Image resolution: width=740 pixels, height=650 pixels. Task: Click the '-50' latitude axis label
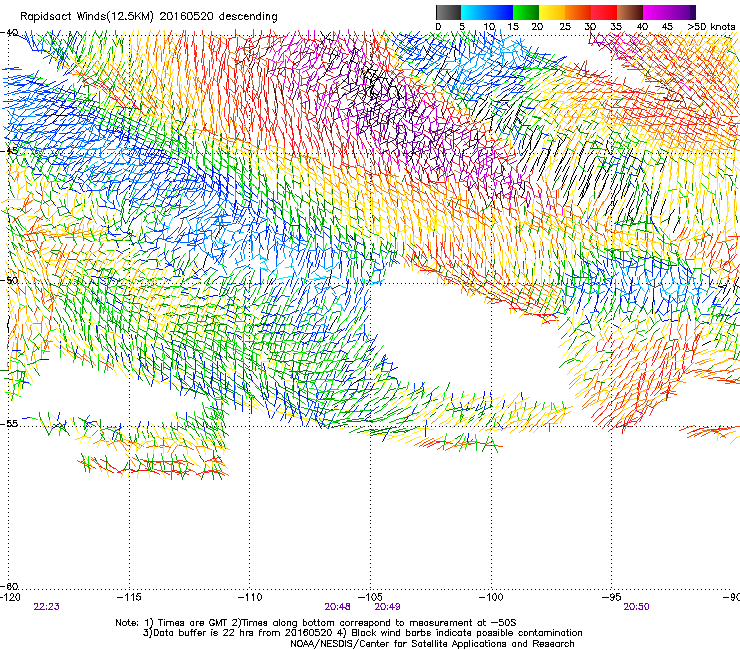[9, 280]
